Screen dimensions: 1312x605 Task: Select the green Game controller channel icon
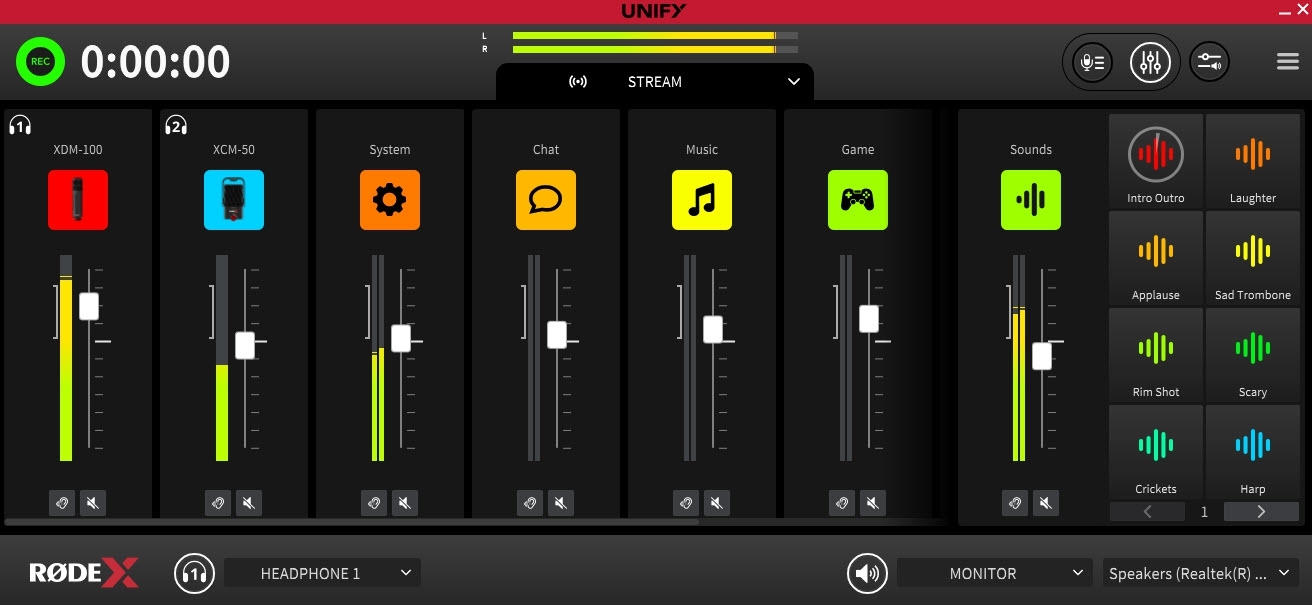pyautogui.click(x=858, y=200)
